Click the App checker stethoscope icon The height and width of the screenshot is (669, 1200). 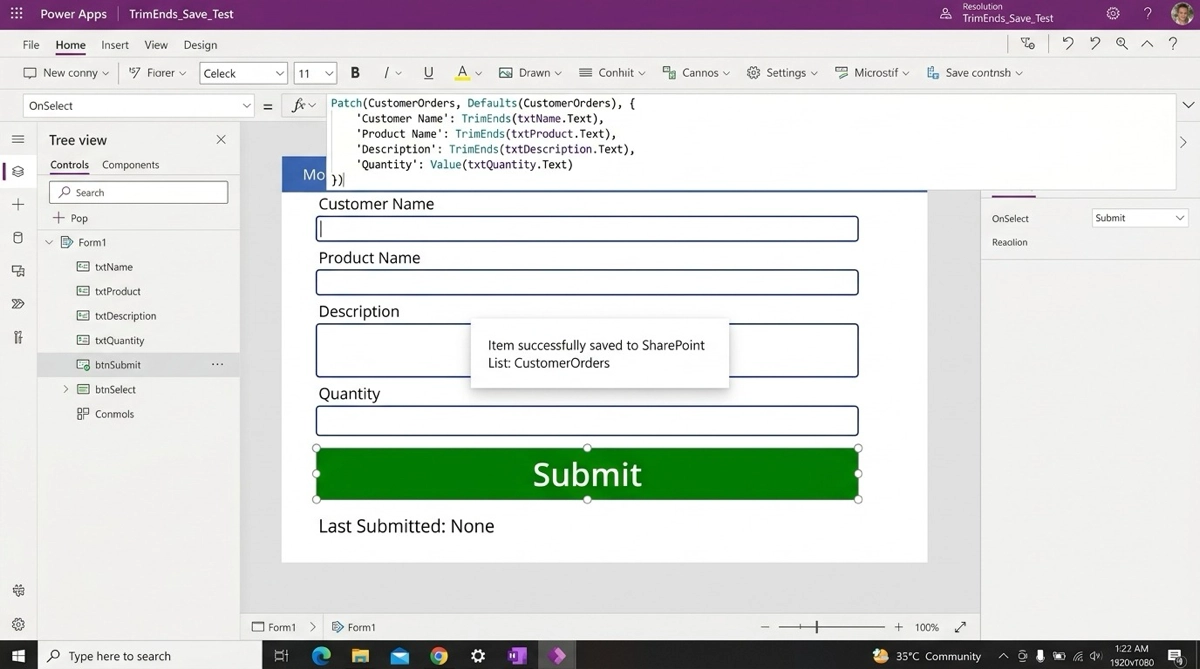tap(1028, 44)
